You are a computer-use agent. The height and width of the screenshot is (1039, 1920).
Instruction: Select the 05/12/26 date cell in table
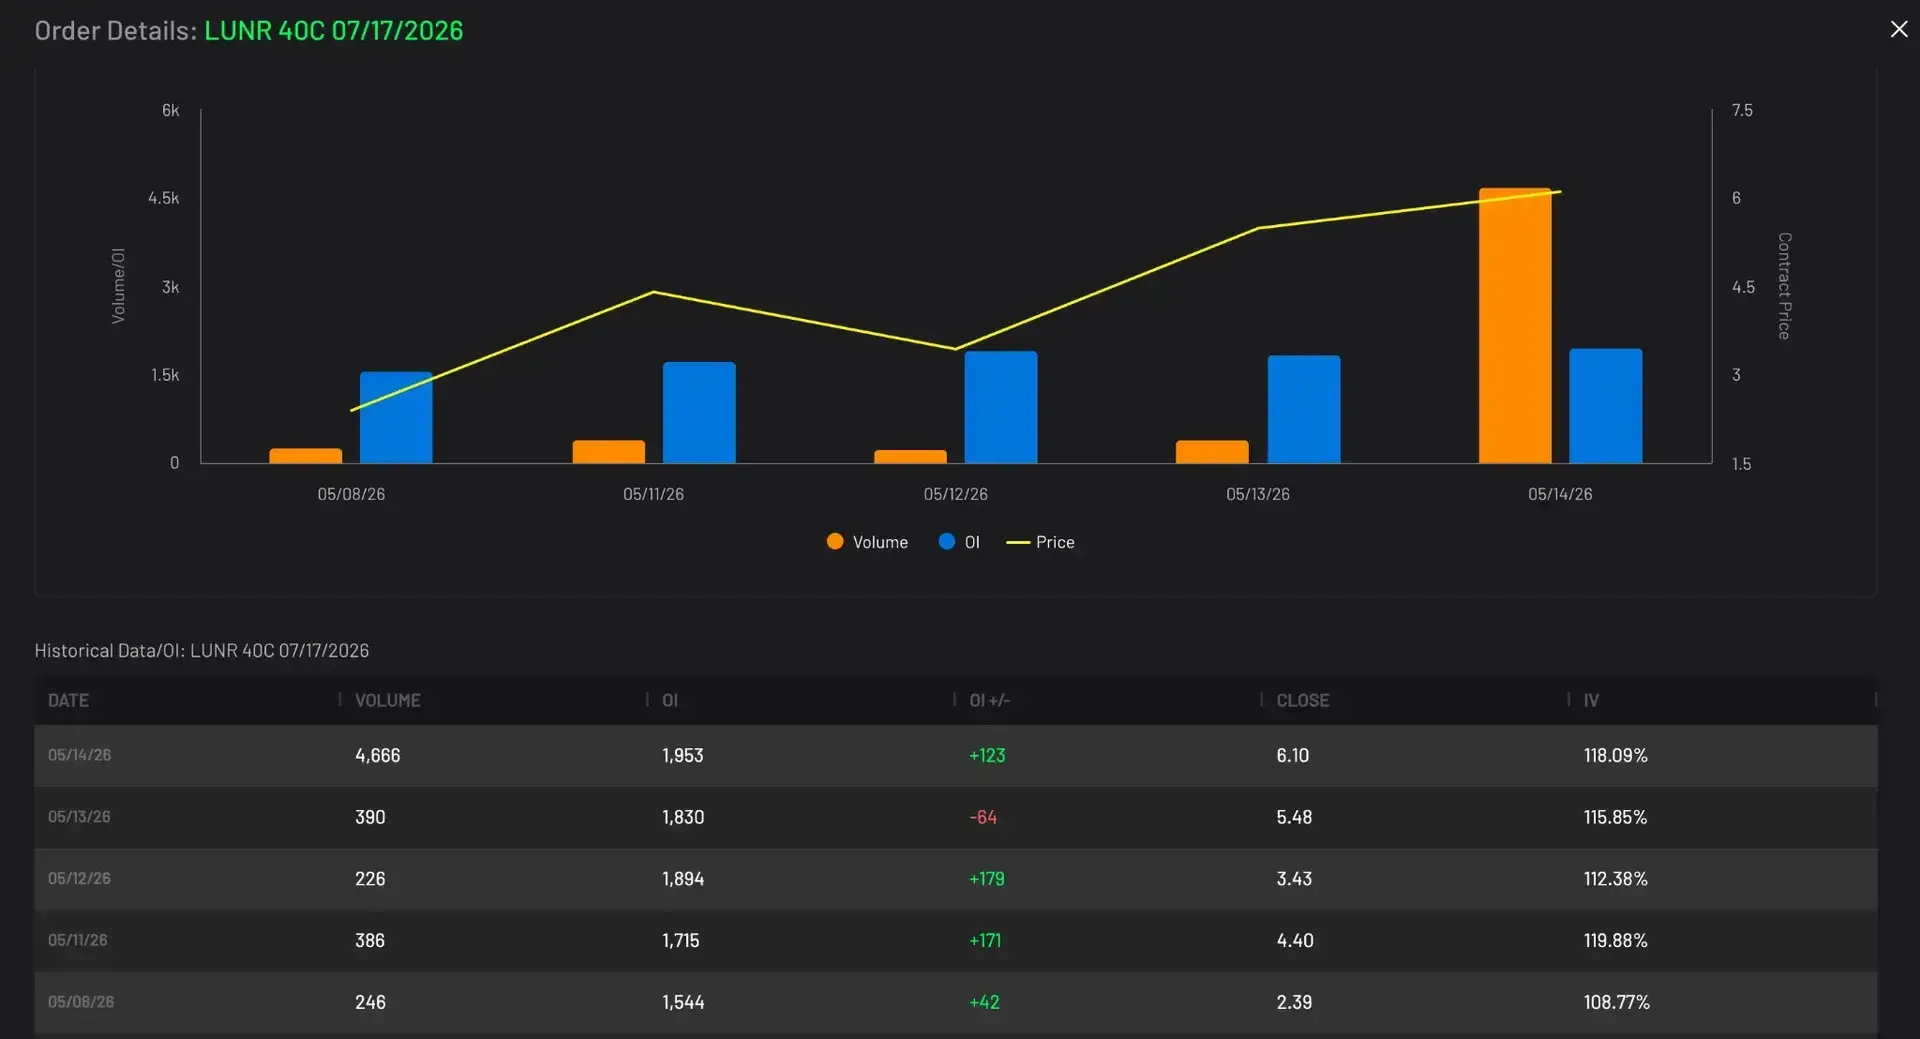pyautogui.click(x=79, y=879)
